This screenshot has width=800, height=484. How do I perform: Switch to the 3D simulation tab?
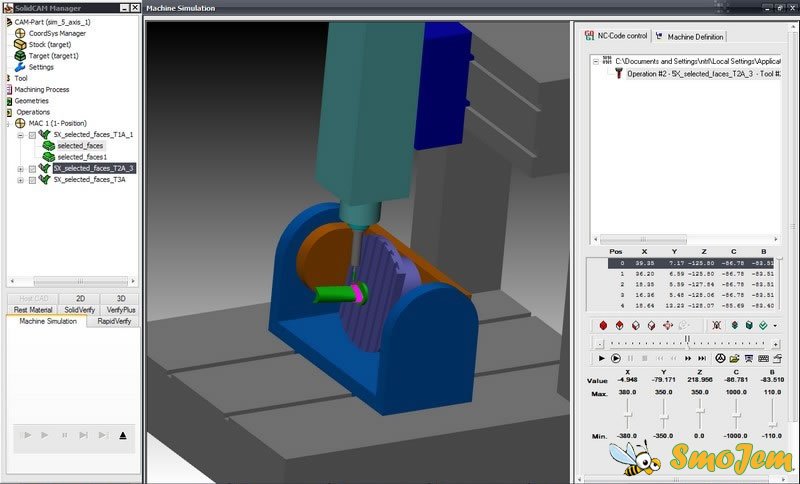(x=121, y=298)
